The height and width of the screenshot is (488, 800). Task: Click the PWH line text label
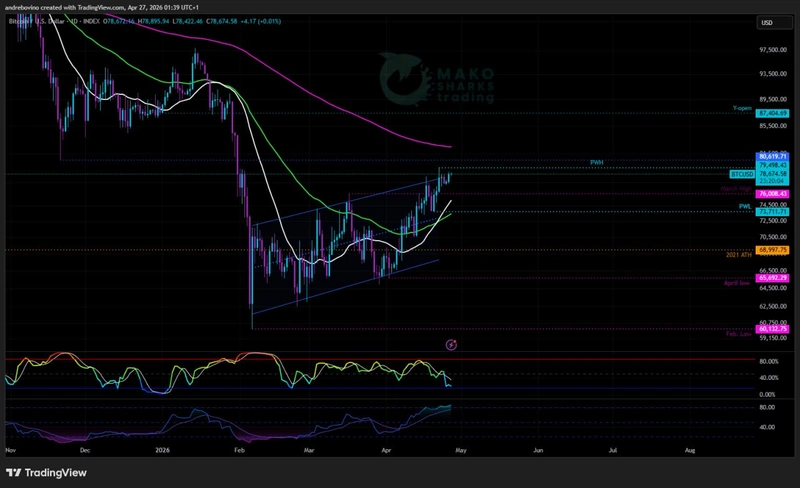(x=597, y=161)
